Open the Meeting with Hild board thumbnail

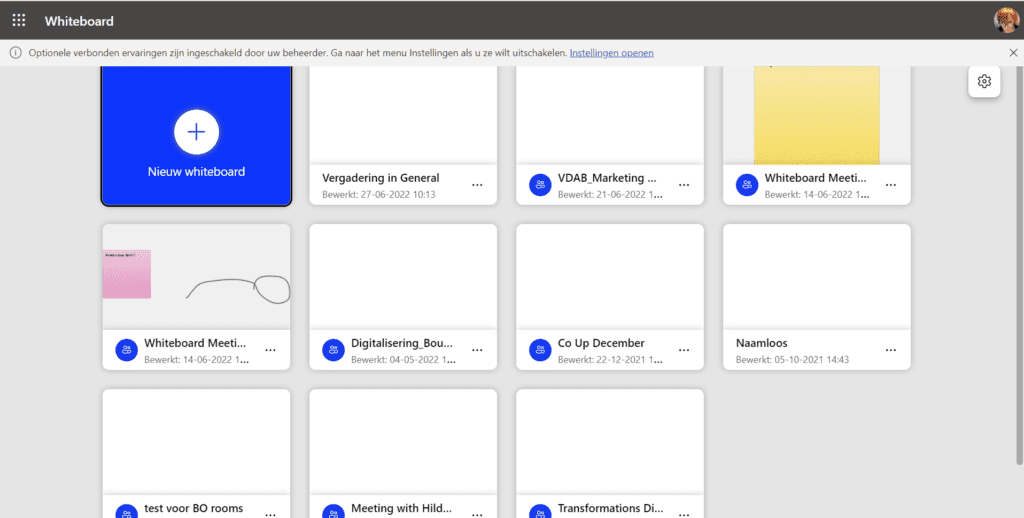coord(403,442)
